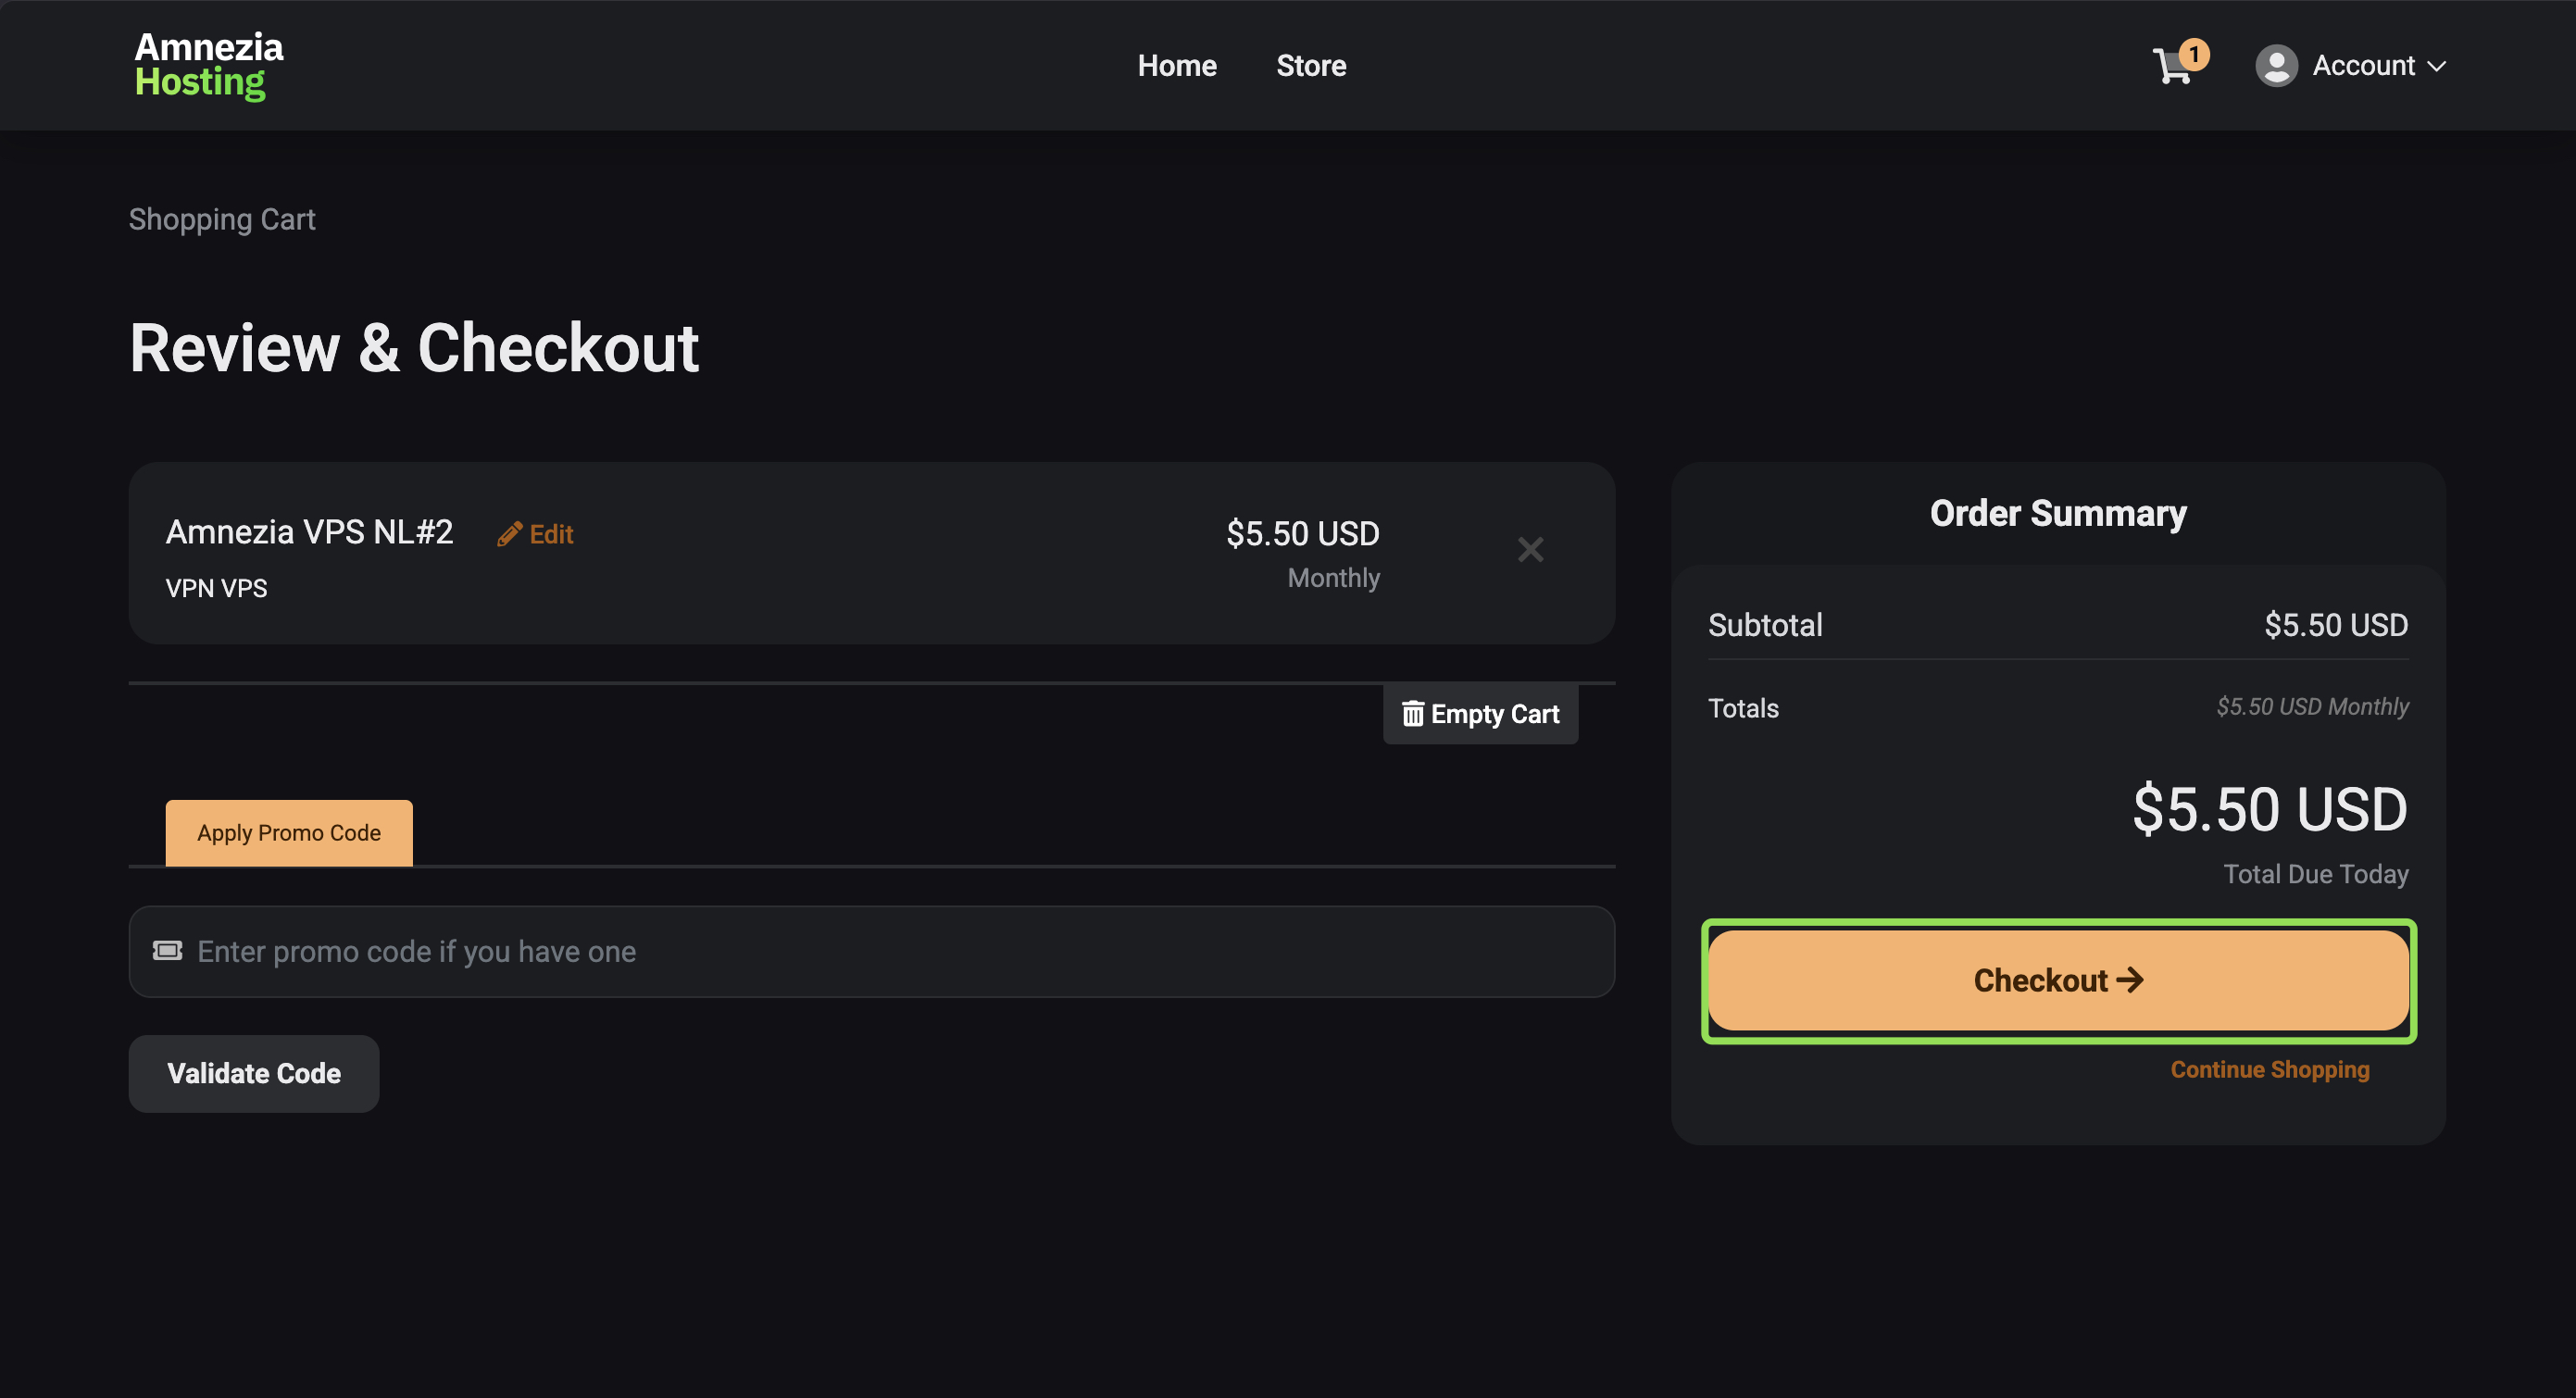2576x1398 pixels.
Task: Click the pencil icon beside Edit
Action: 510,534
